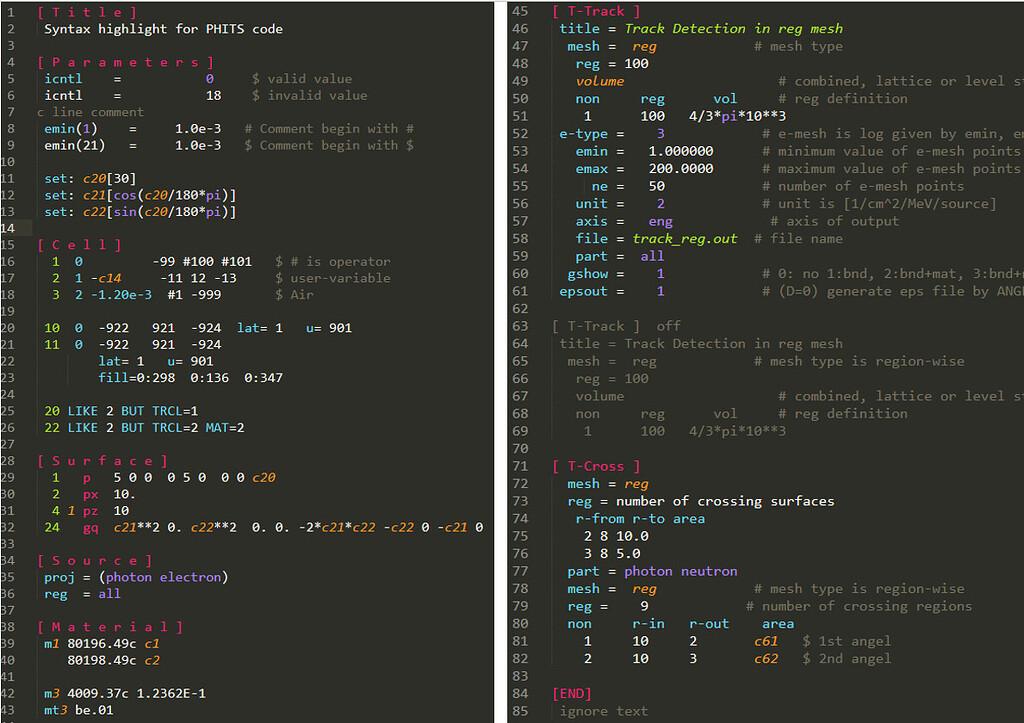Click the 'number of crossing surfaces' text
1024x723 pixels.
pyautogui.click(x=725, y=502)
